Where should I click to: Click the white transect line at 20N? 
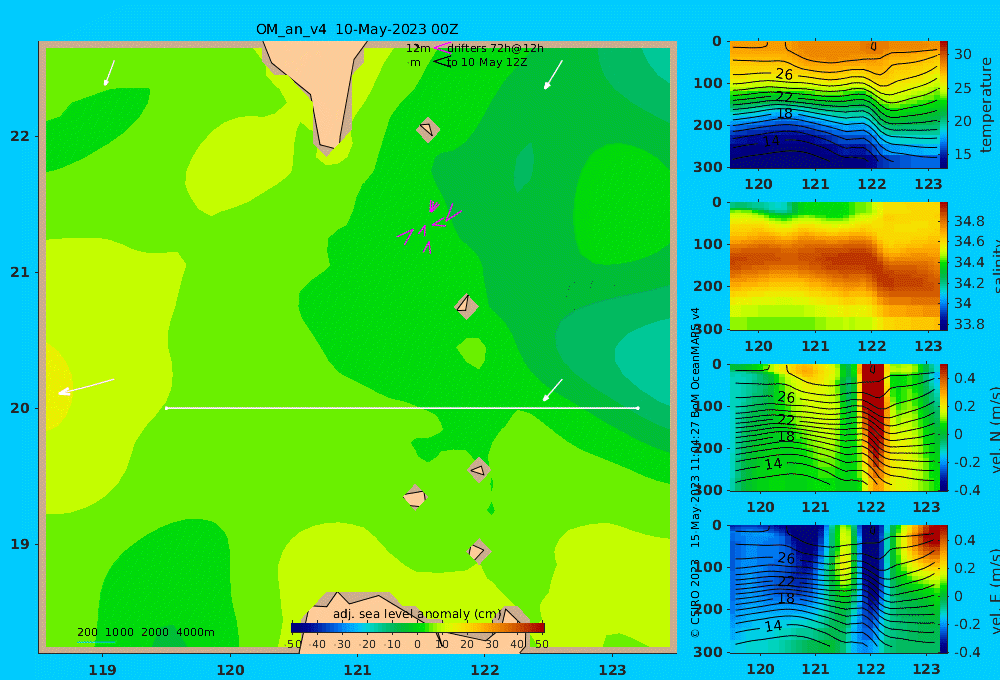402,408
